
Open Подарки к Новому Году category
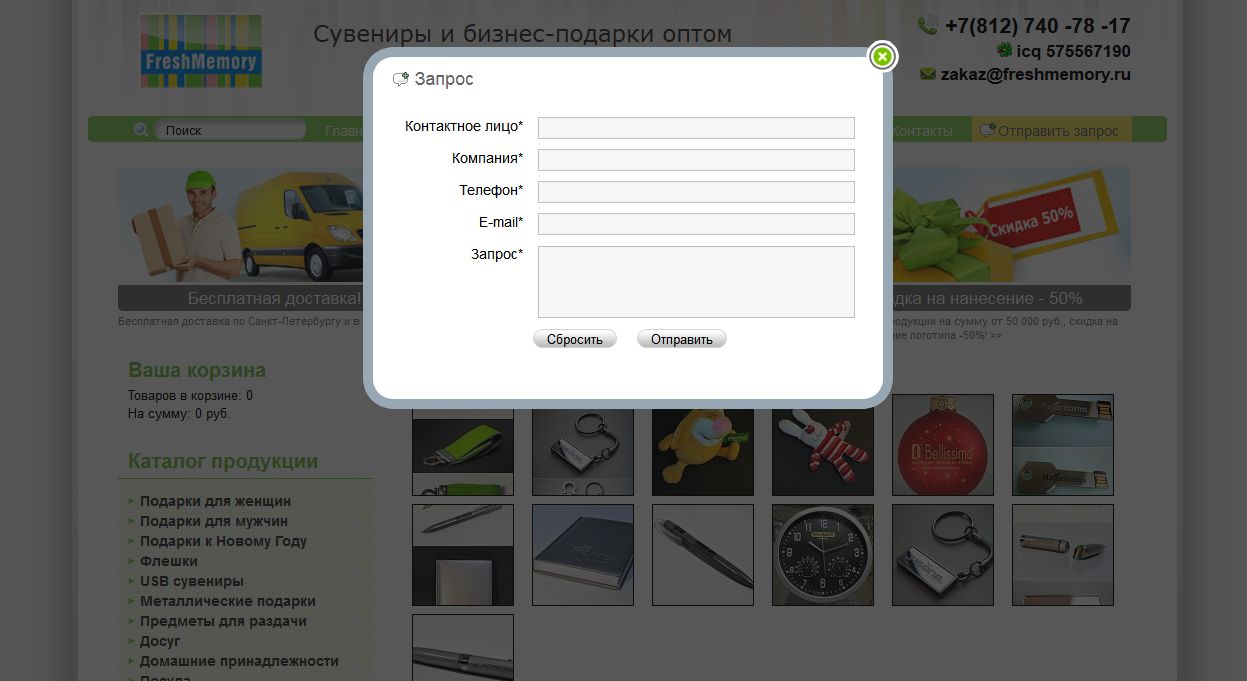(x=223, y=541)
